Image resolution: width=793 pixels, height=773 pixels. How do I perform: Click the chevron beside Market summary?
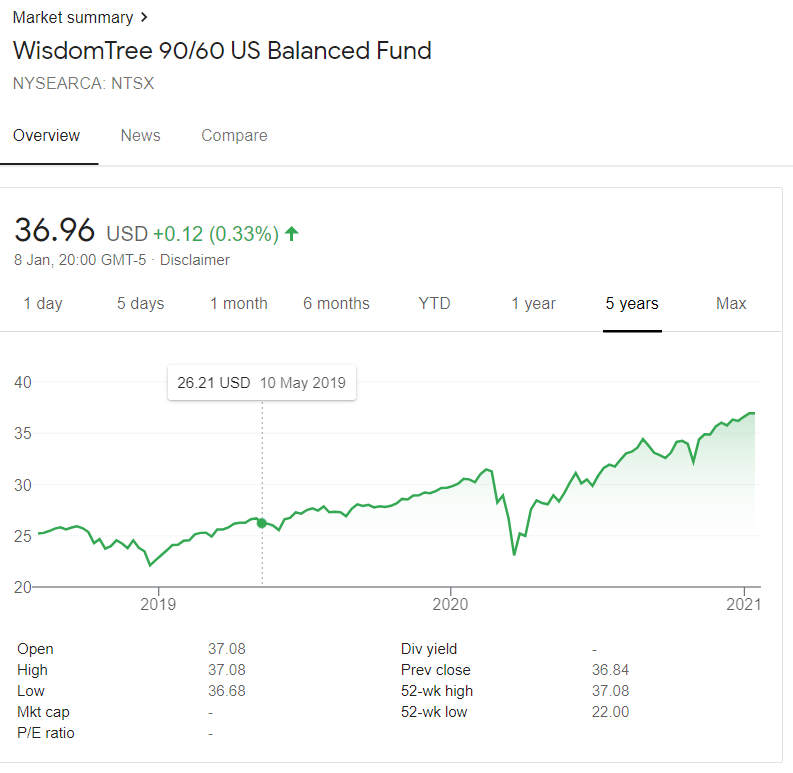pyautogui.click(x=144, y=17)
